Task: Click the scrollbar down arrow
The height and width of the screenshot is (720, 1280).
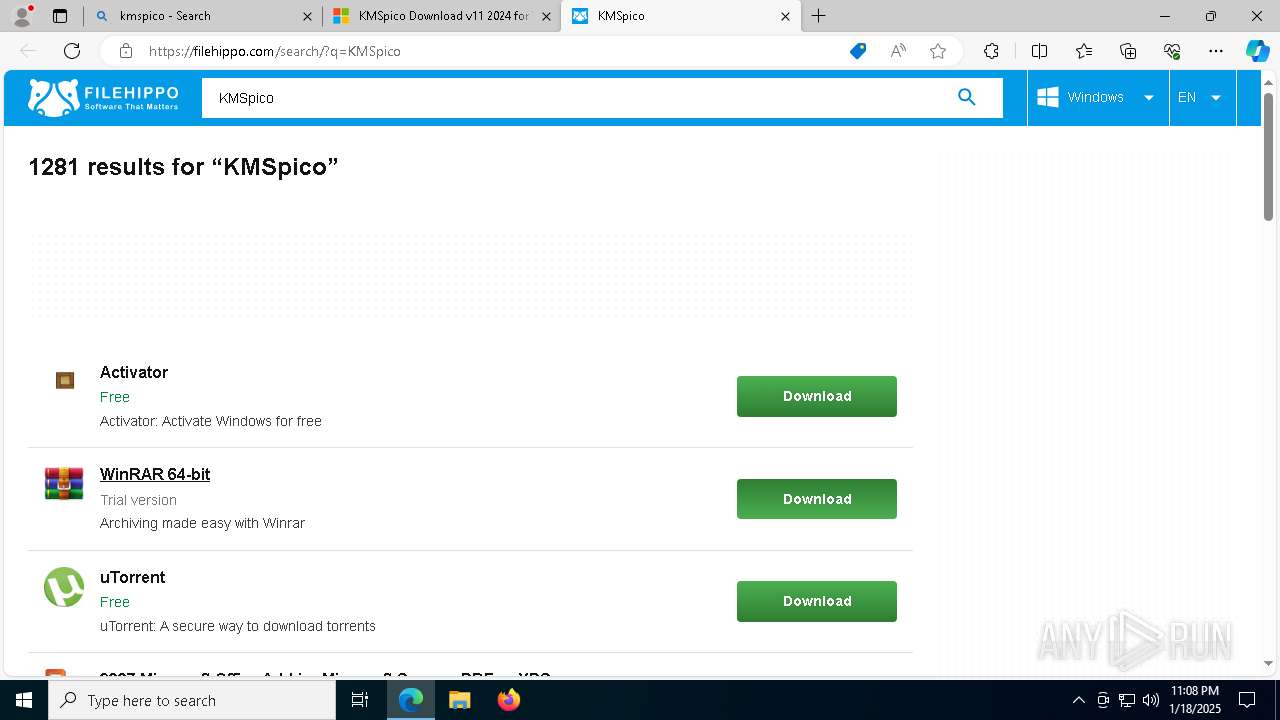Action: (x=1268, y=663)
